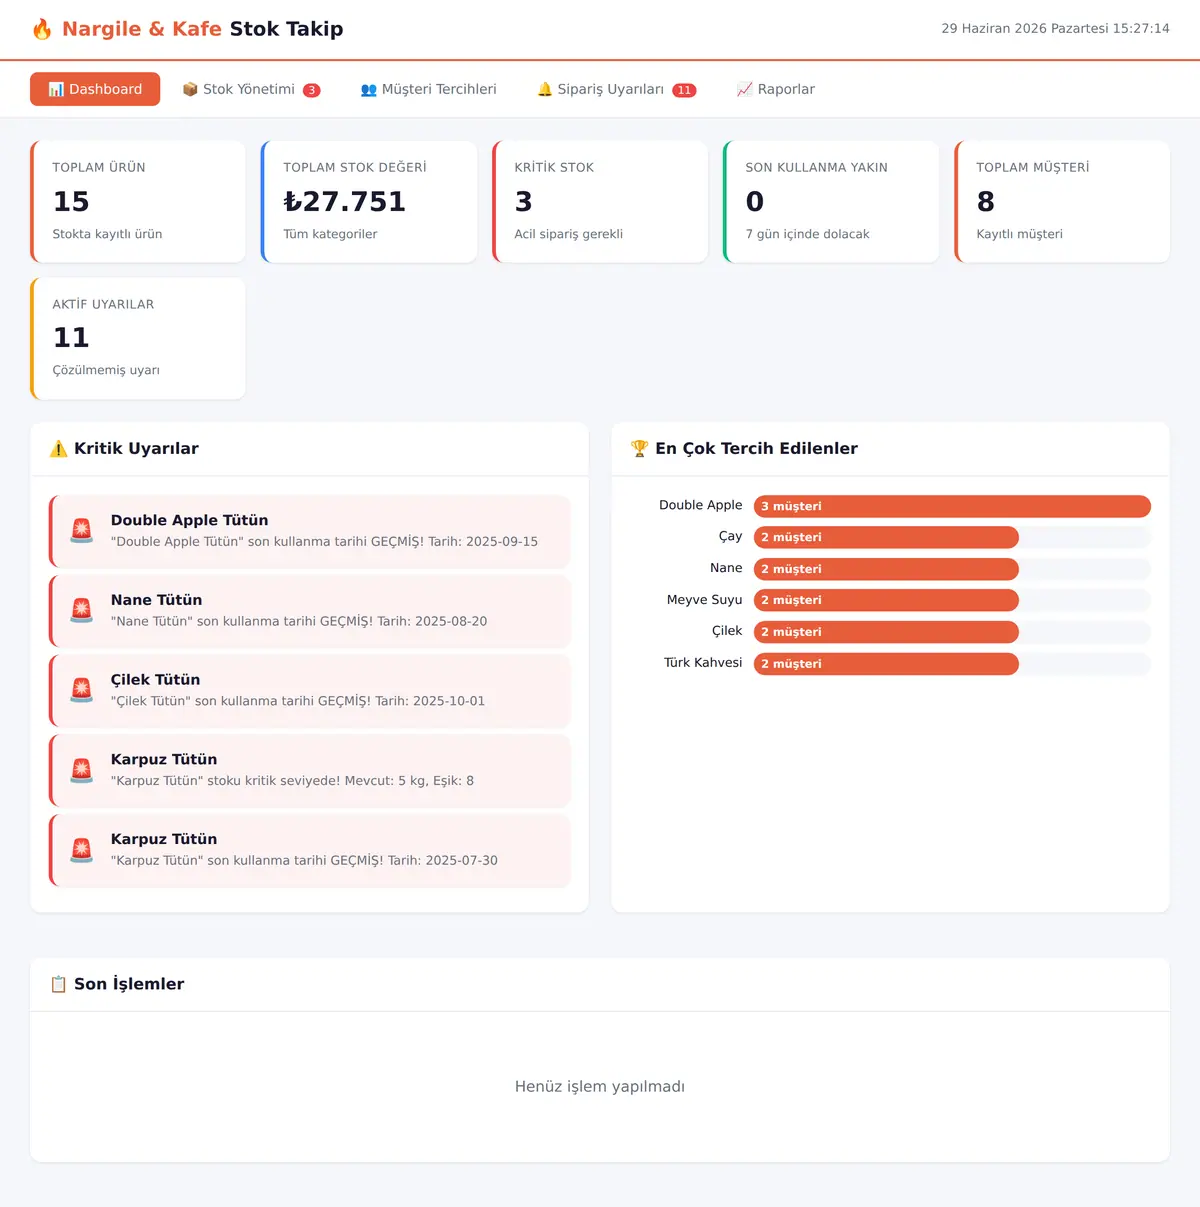Click the Türk Kahvesi preference bar

(886, 664)
